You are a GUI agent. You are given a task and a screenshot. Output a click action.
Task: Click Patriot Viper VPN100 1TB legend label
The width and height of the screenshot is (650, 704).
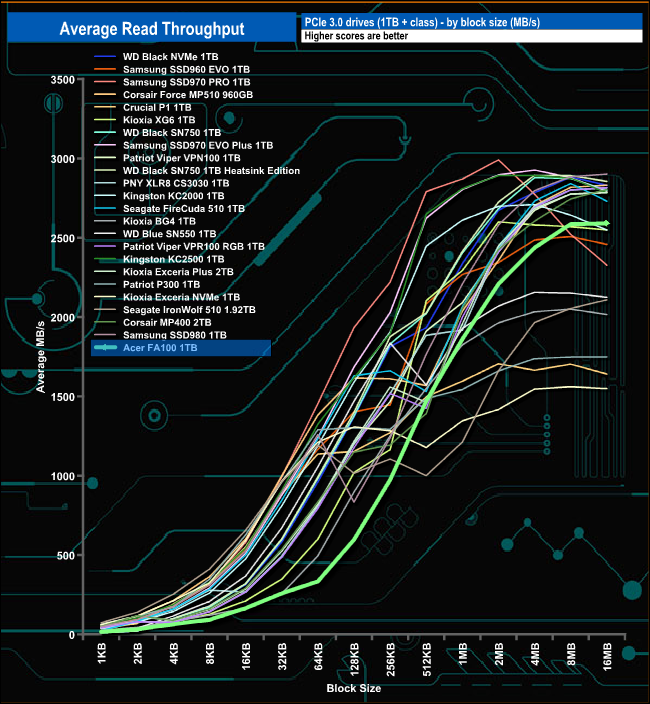182,158
